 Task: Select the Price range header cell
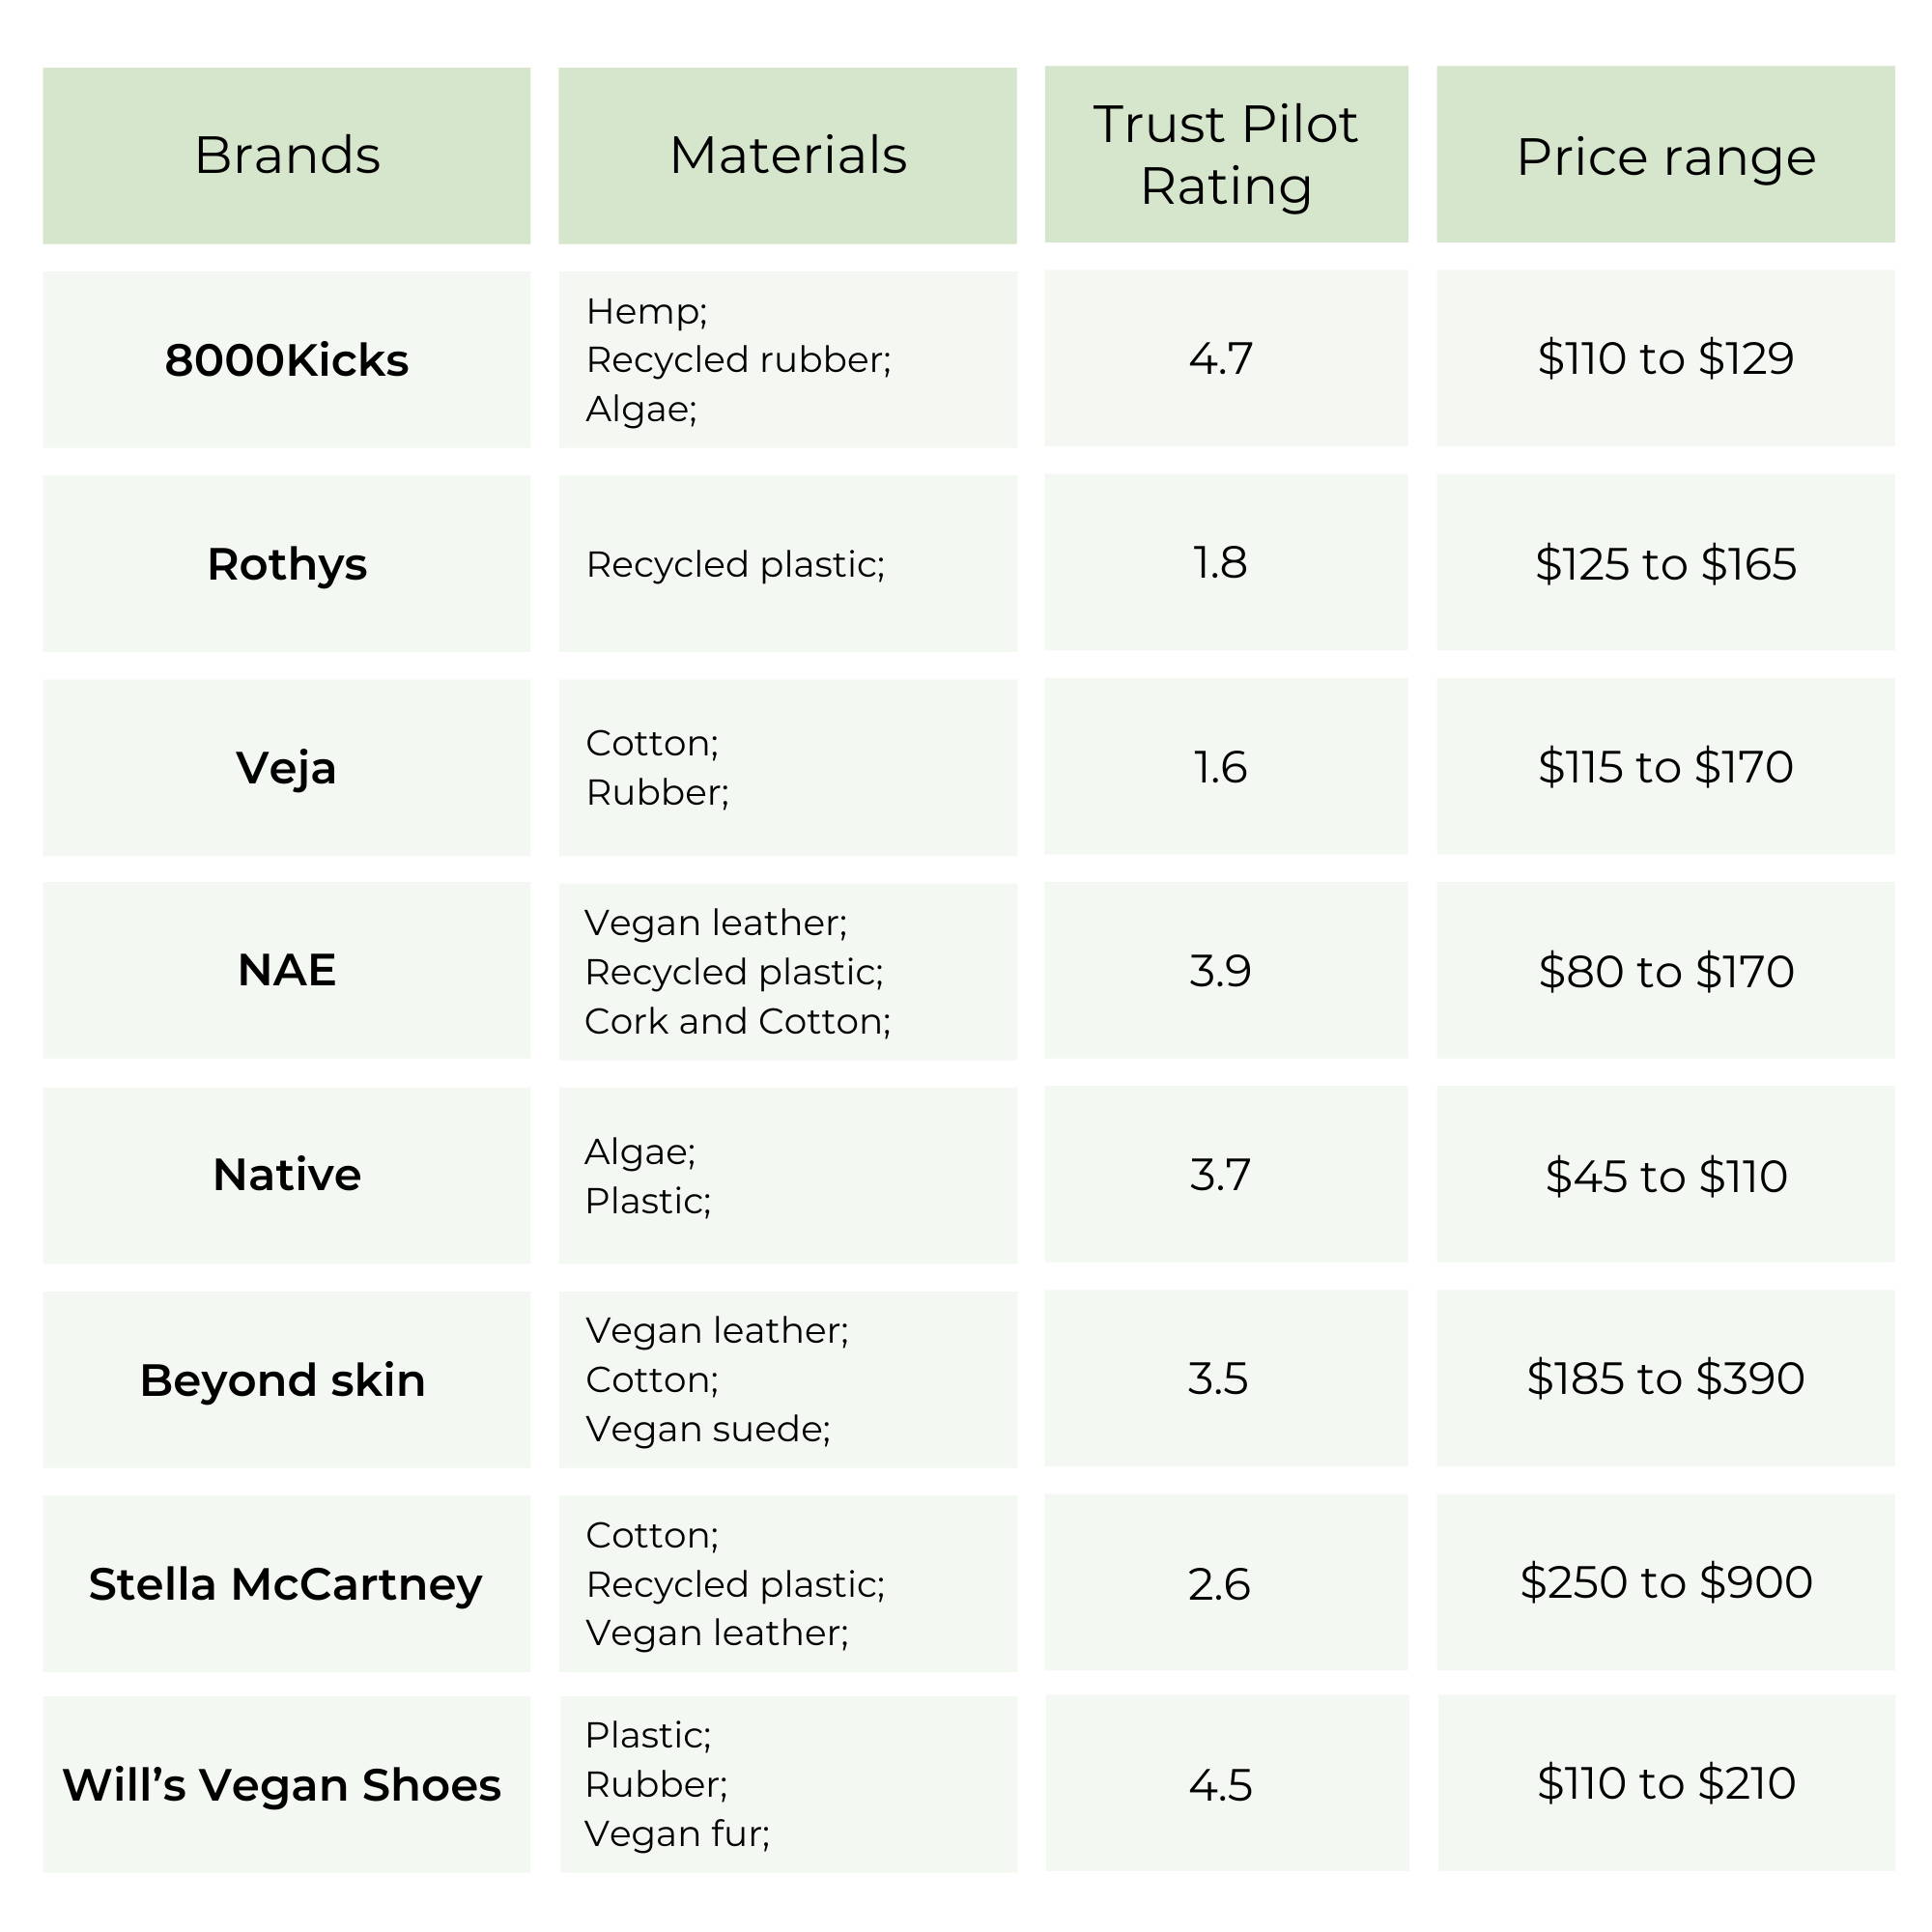tap(1665, 155)
